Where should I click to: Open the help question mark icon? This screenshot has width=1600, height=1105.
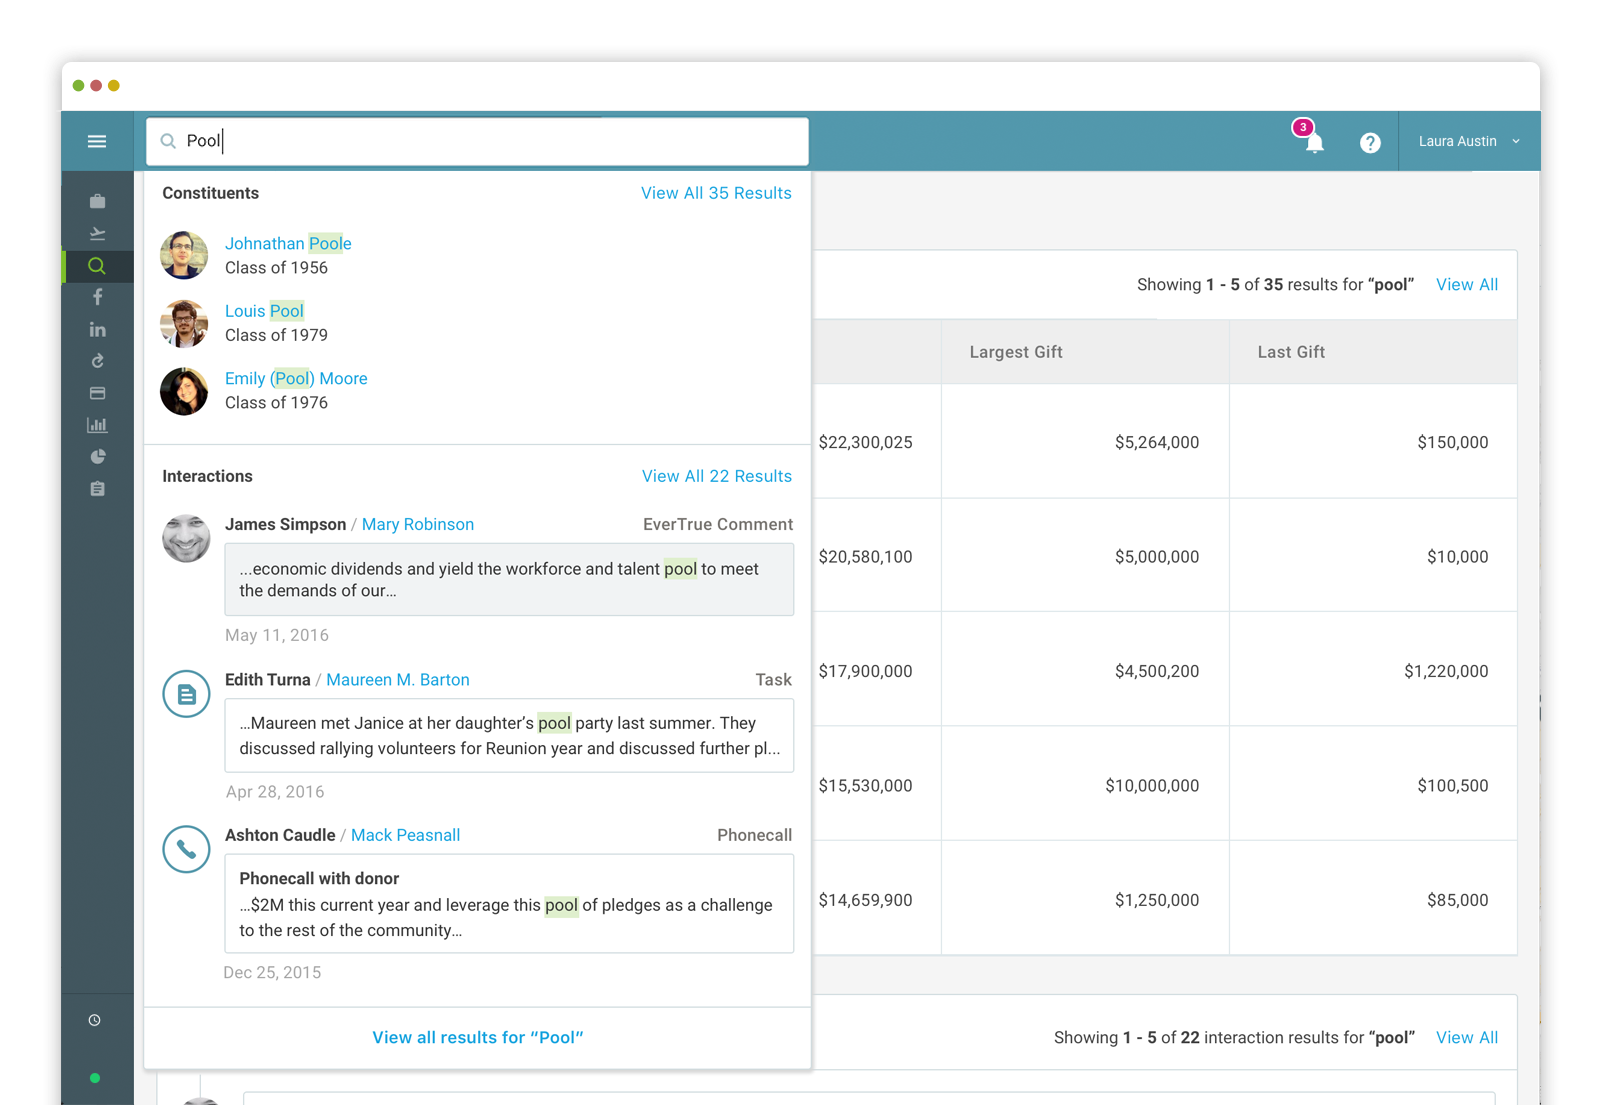click(x=1370, y=142)
